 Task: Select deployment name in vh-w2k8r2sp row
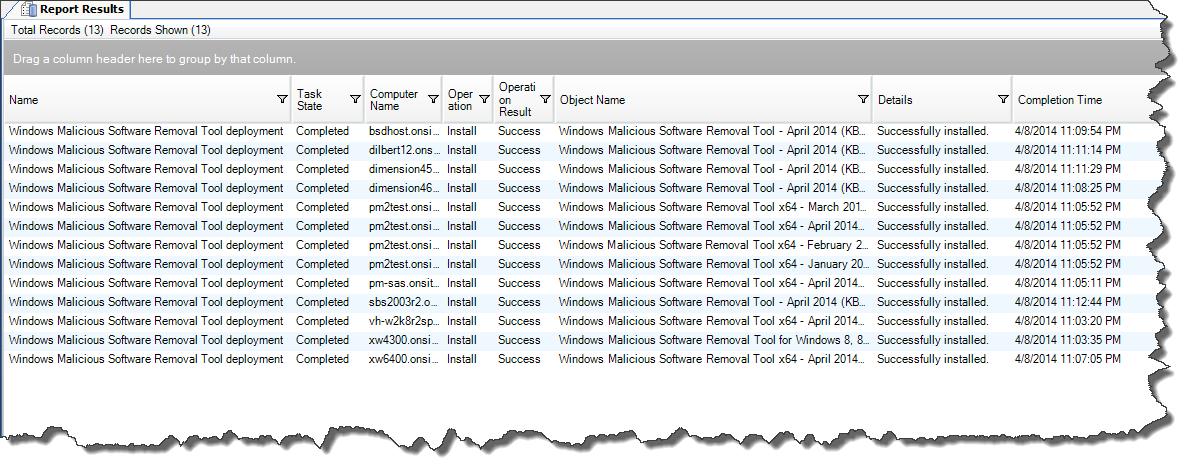[x=146, y=321]
